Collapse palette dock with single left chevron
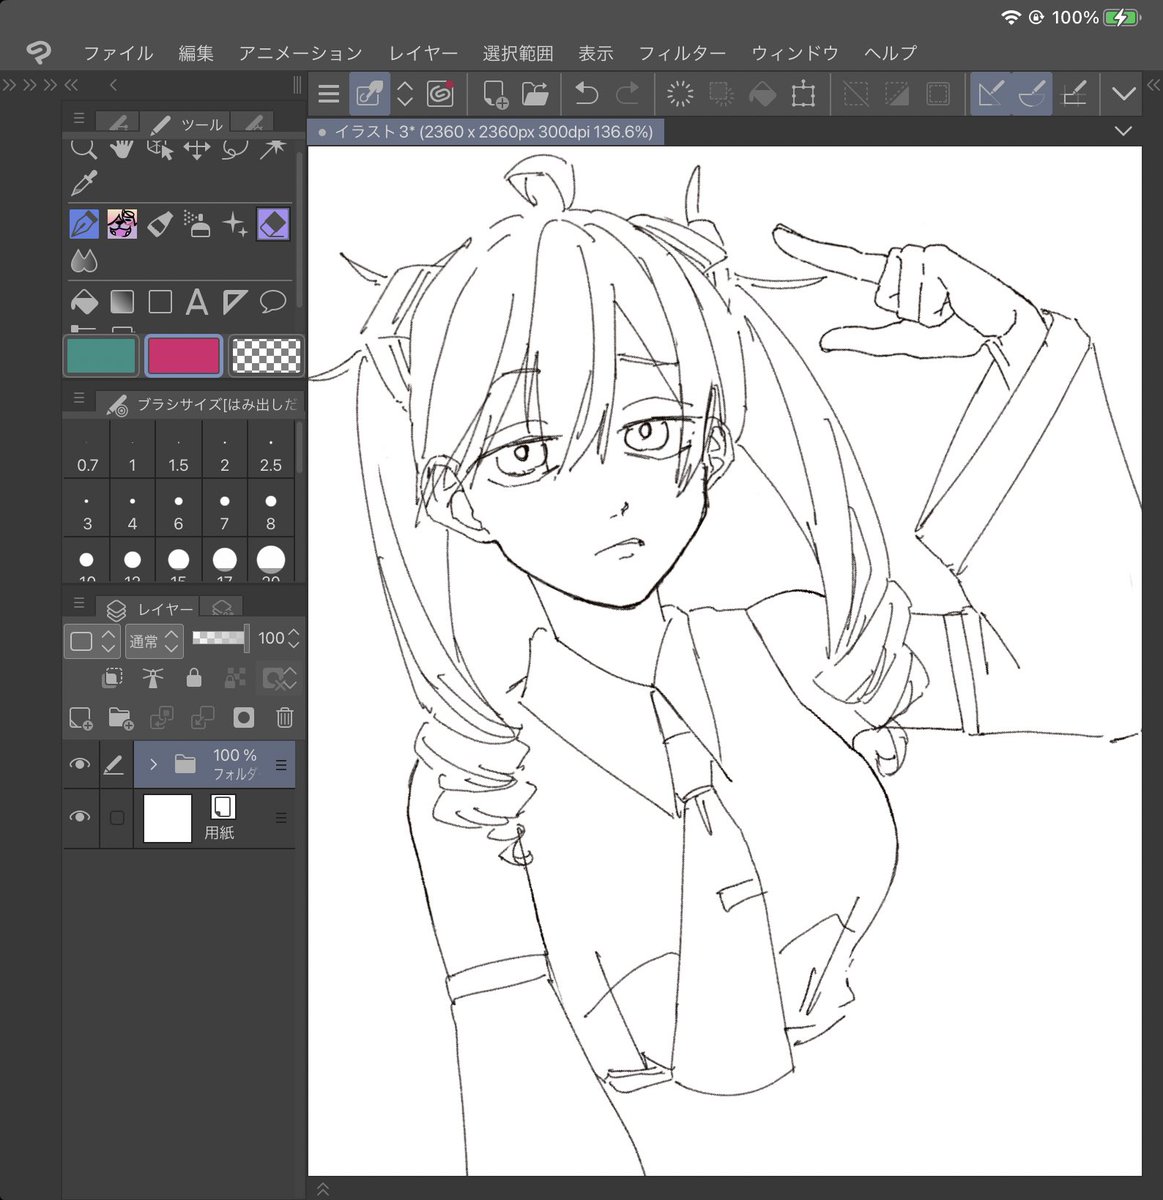1163x1200 pixels. pos(113,86)
